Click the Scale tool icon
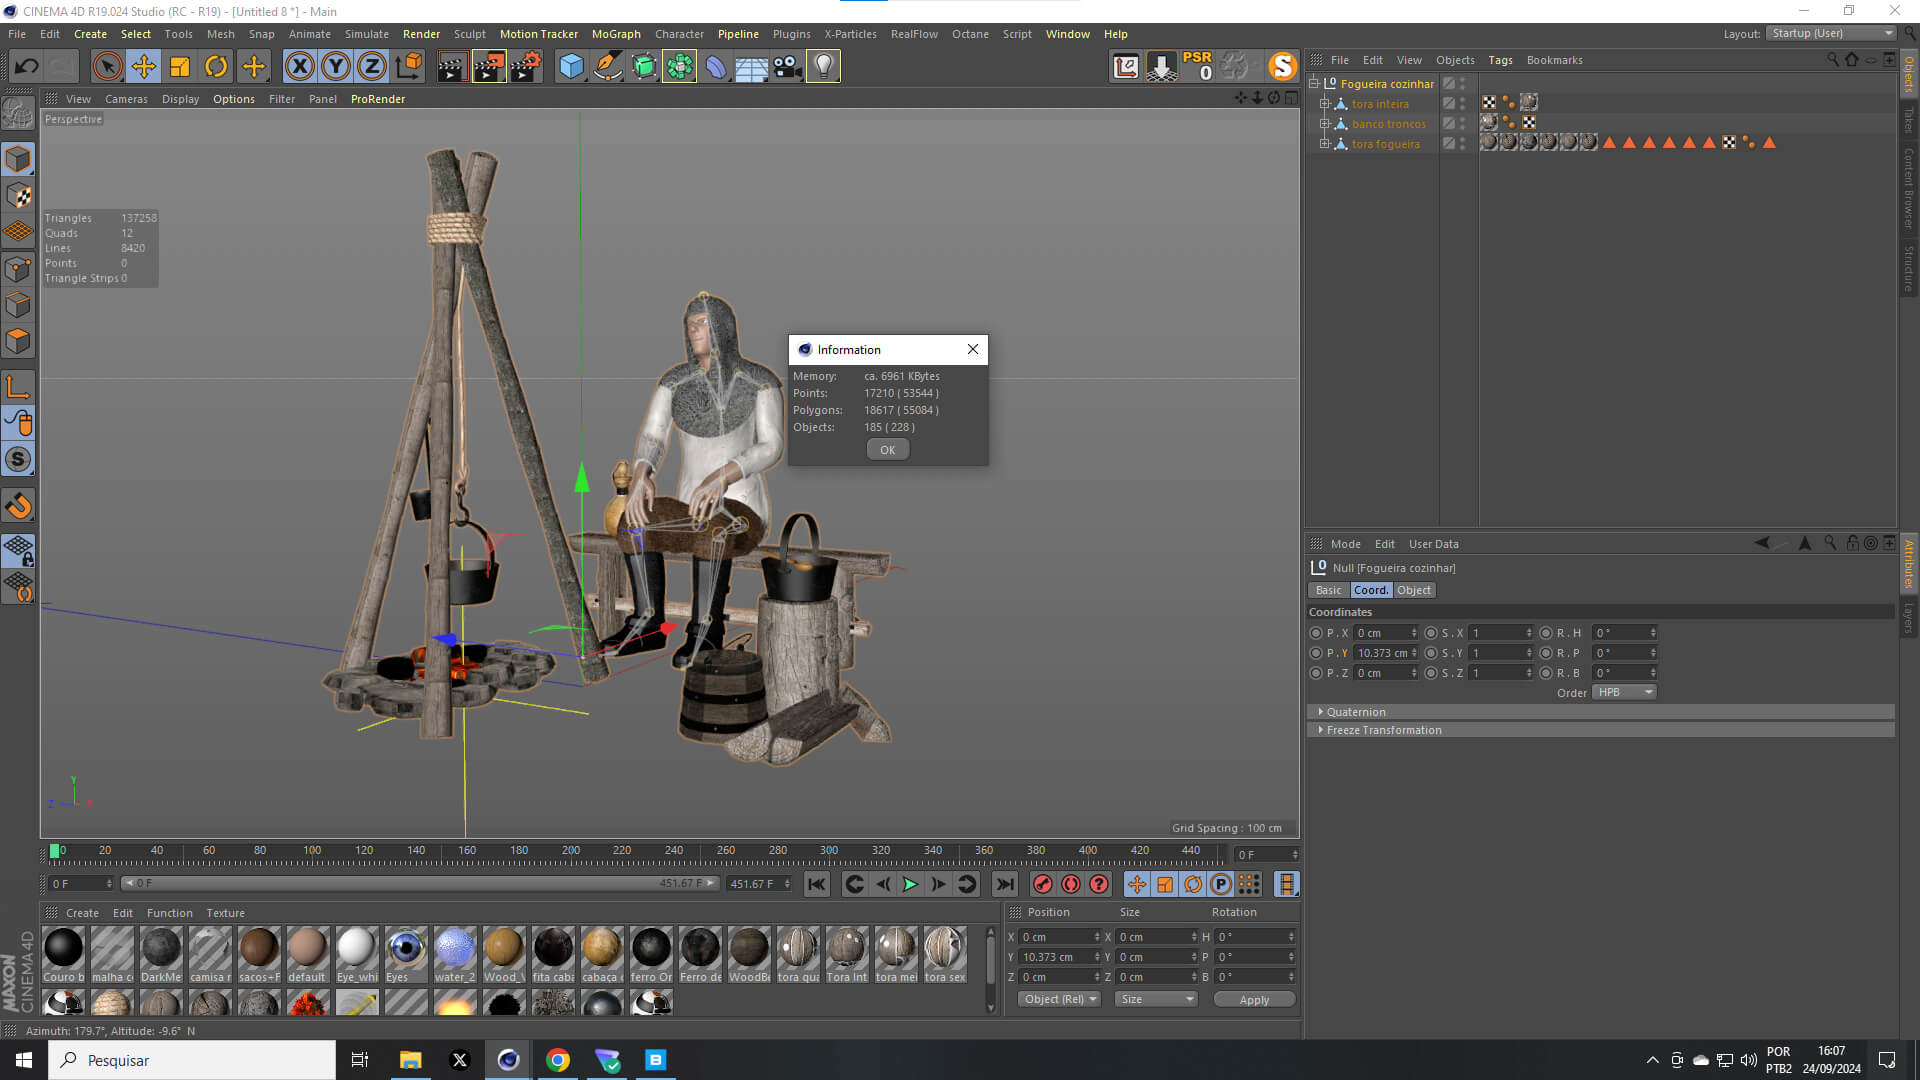The width and height of the screenshot is (1920, 1080). pyautogui.click(x=180, y=67)
